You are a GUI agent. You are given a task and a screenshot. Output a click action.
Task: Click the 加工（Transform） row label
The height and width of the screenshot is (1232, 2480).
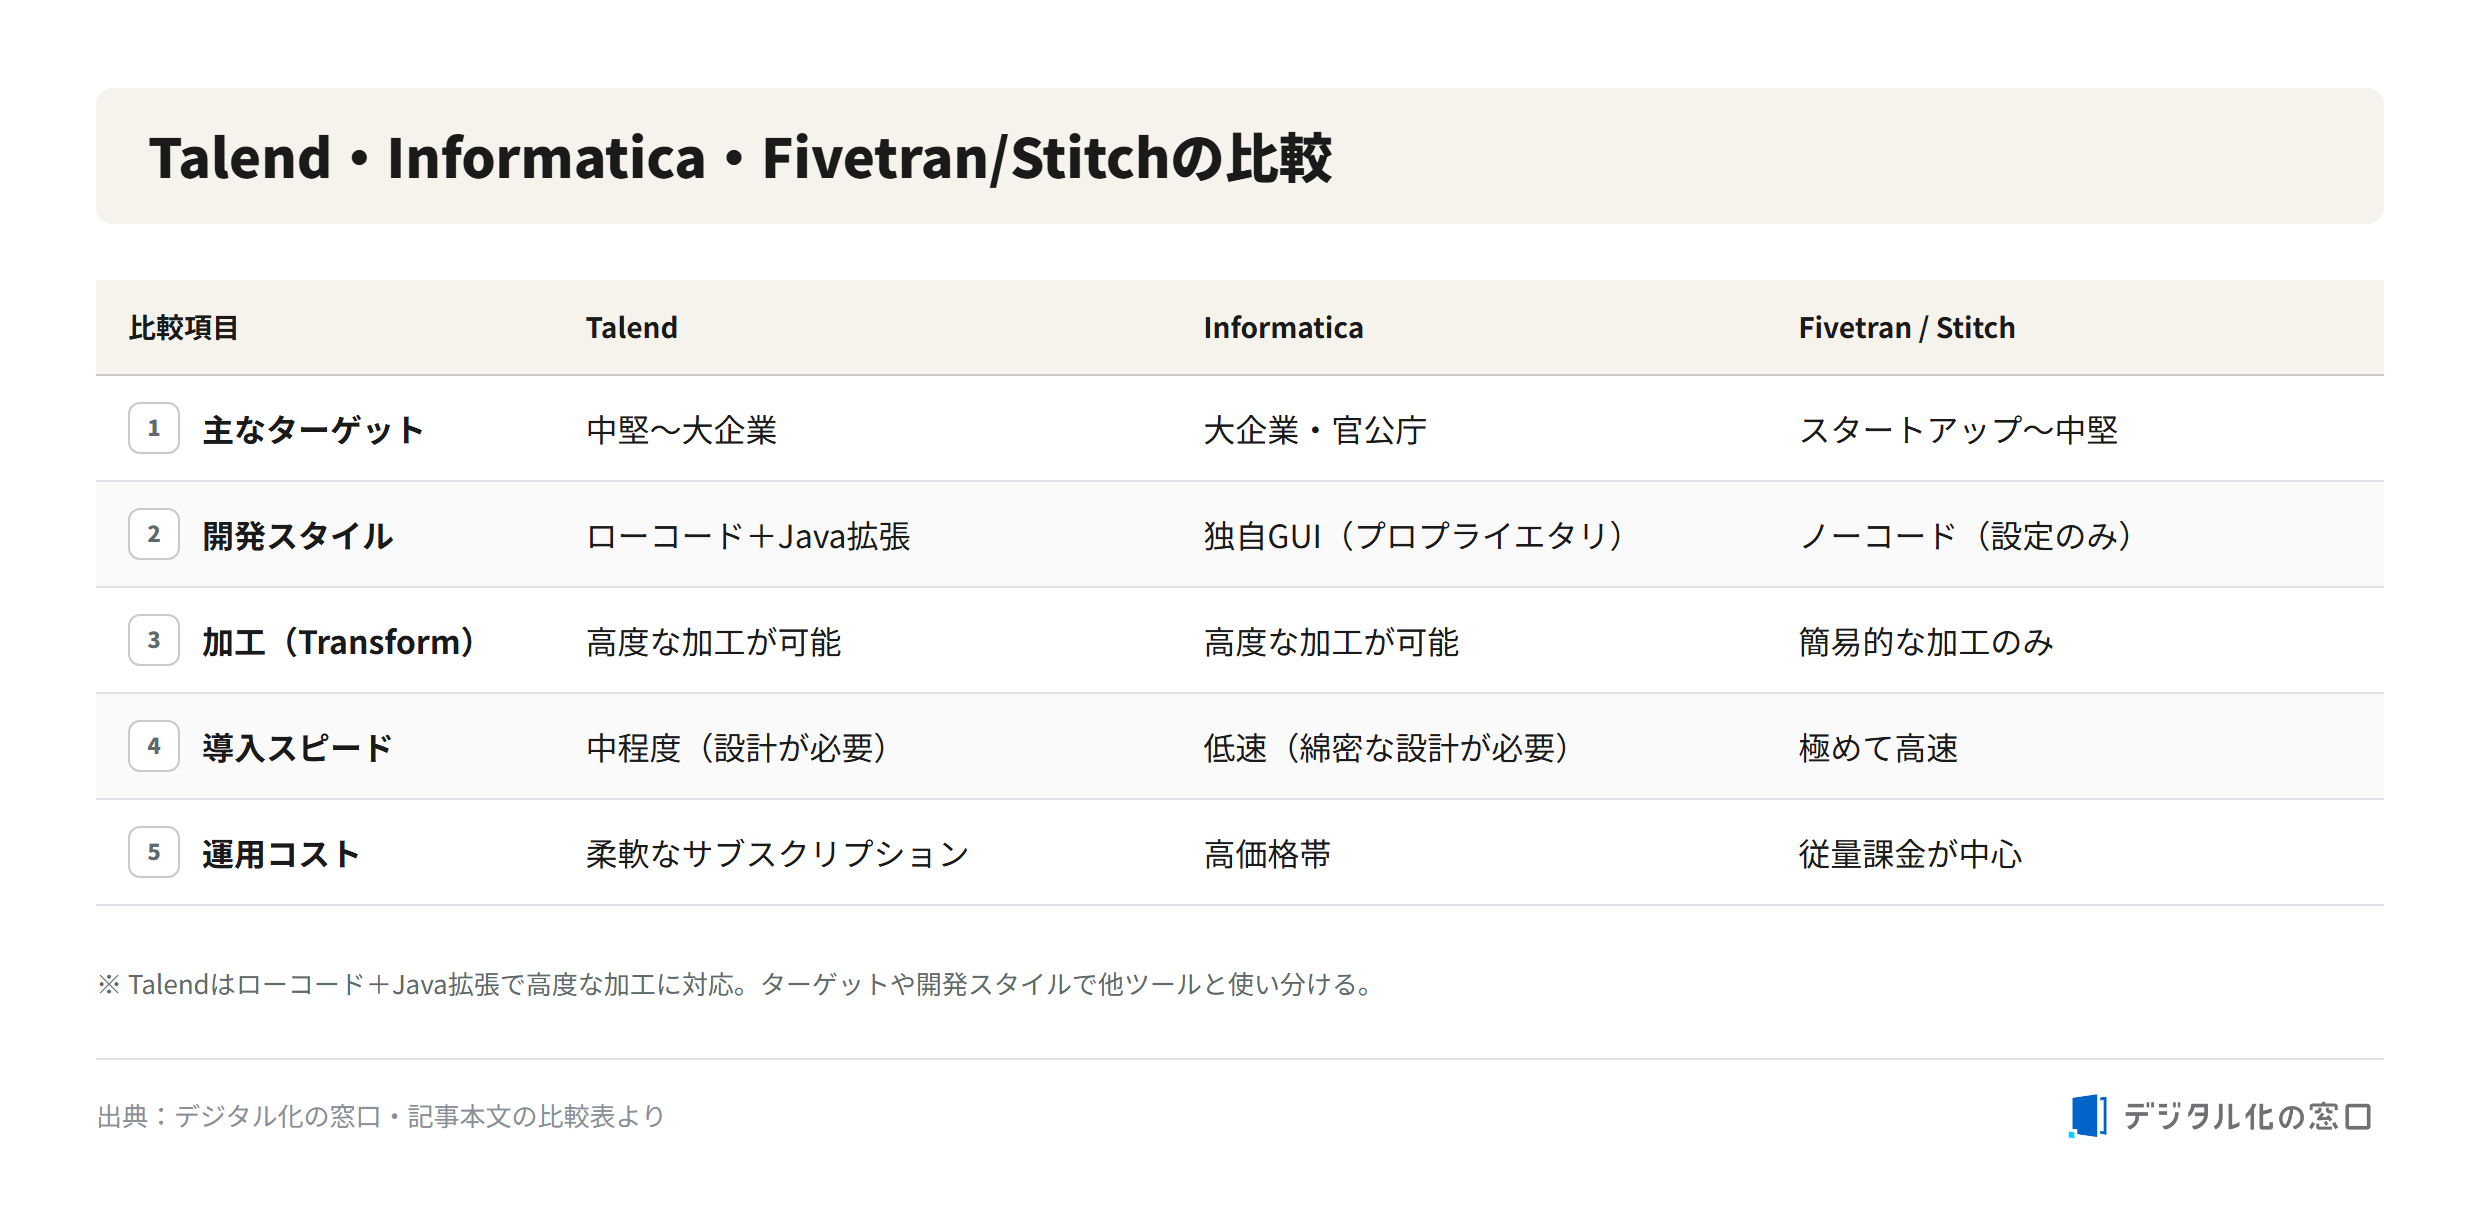(338, 642)
